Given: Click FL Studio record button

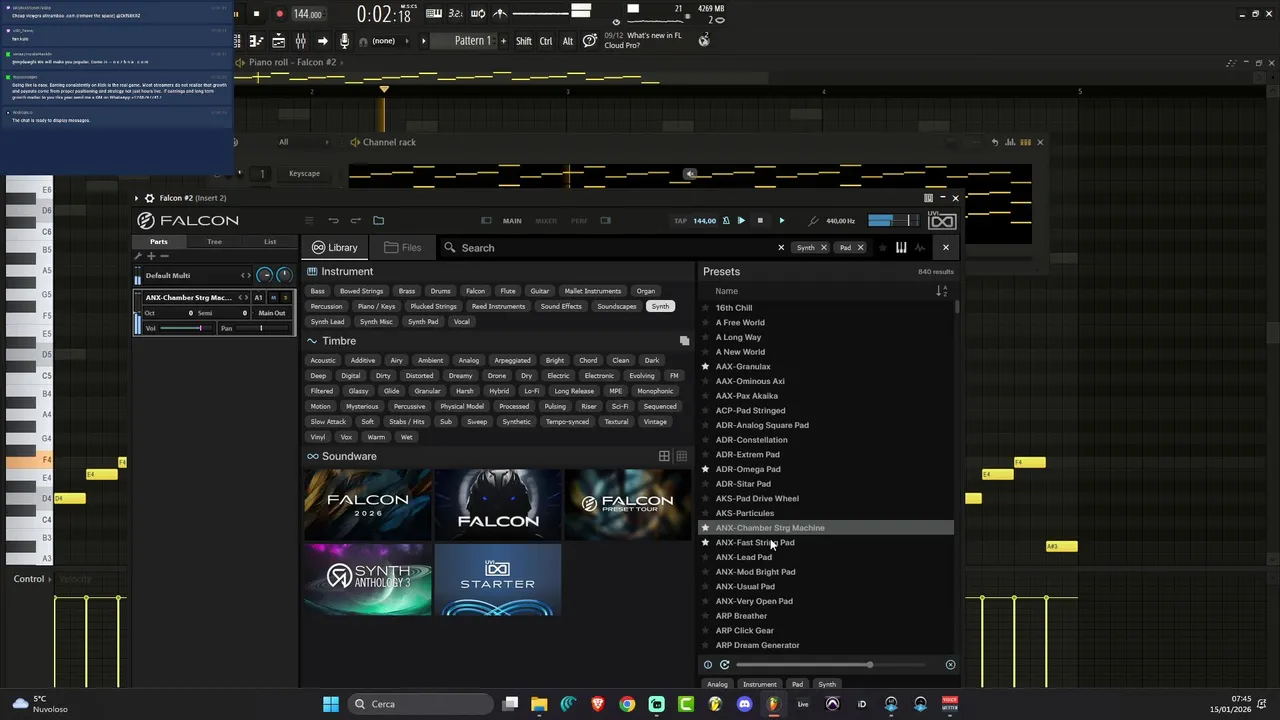Looking at the screenshot, I should click(x=279, y=14).
